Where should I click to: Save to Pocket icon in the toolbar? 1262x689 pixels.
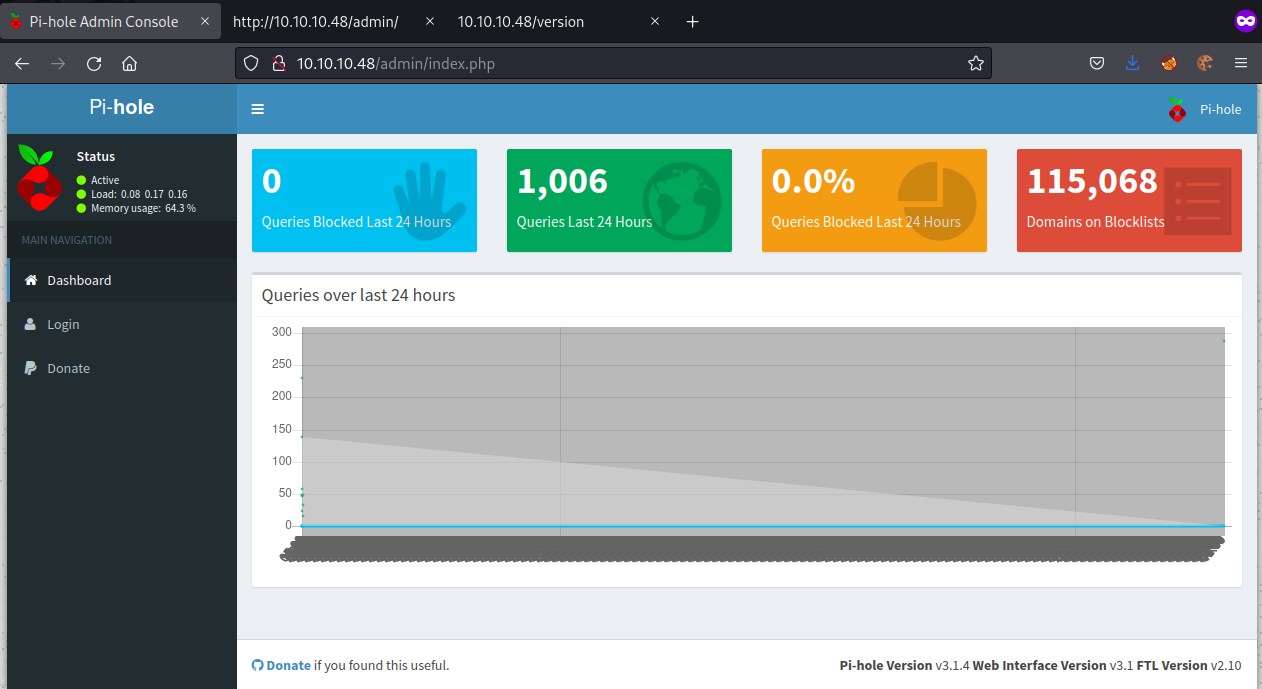click(1097, 64)
